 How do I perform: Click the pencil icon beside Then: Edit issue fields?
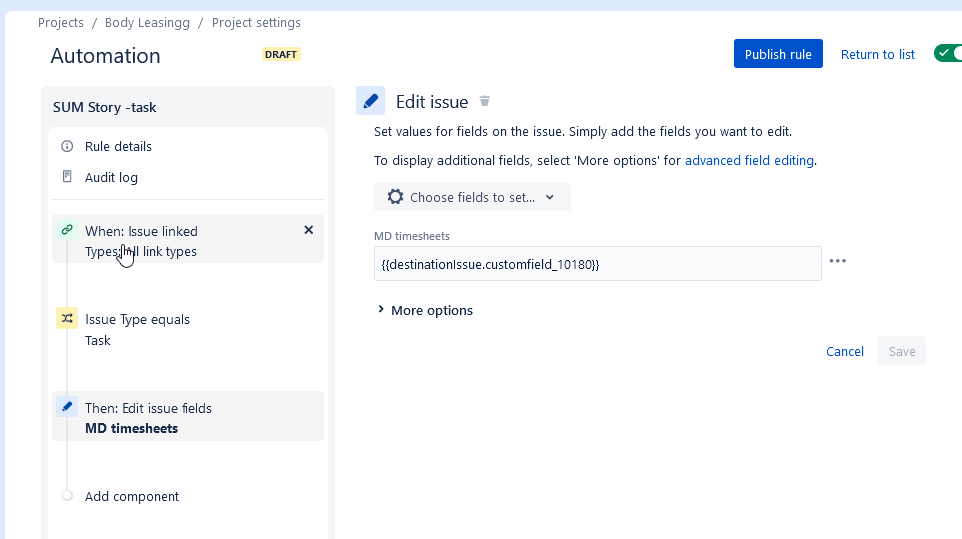(67, 407)
